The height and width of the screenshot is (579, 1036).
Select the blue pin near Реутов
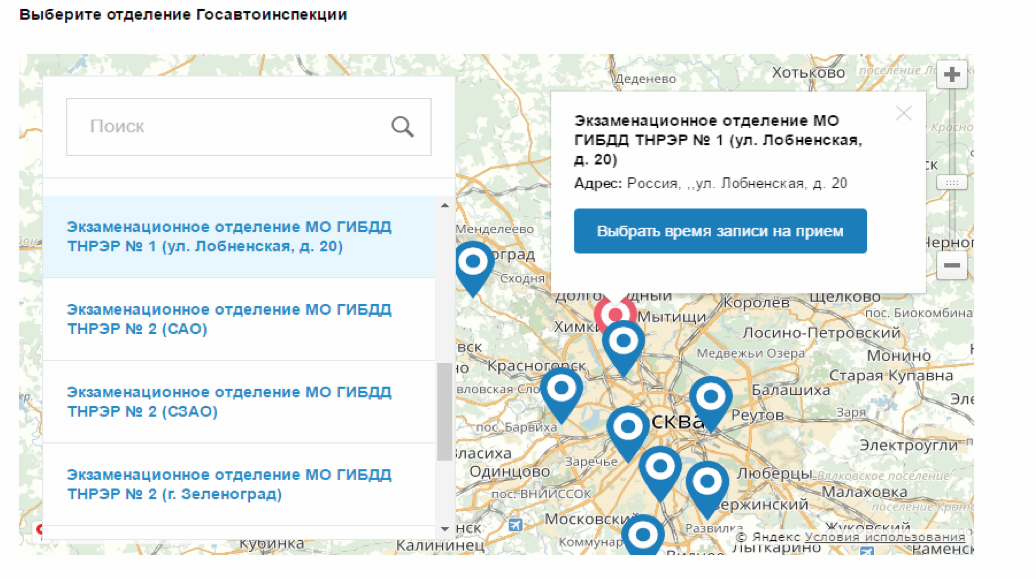tap(711, 397)
